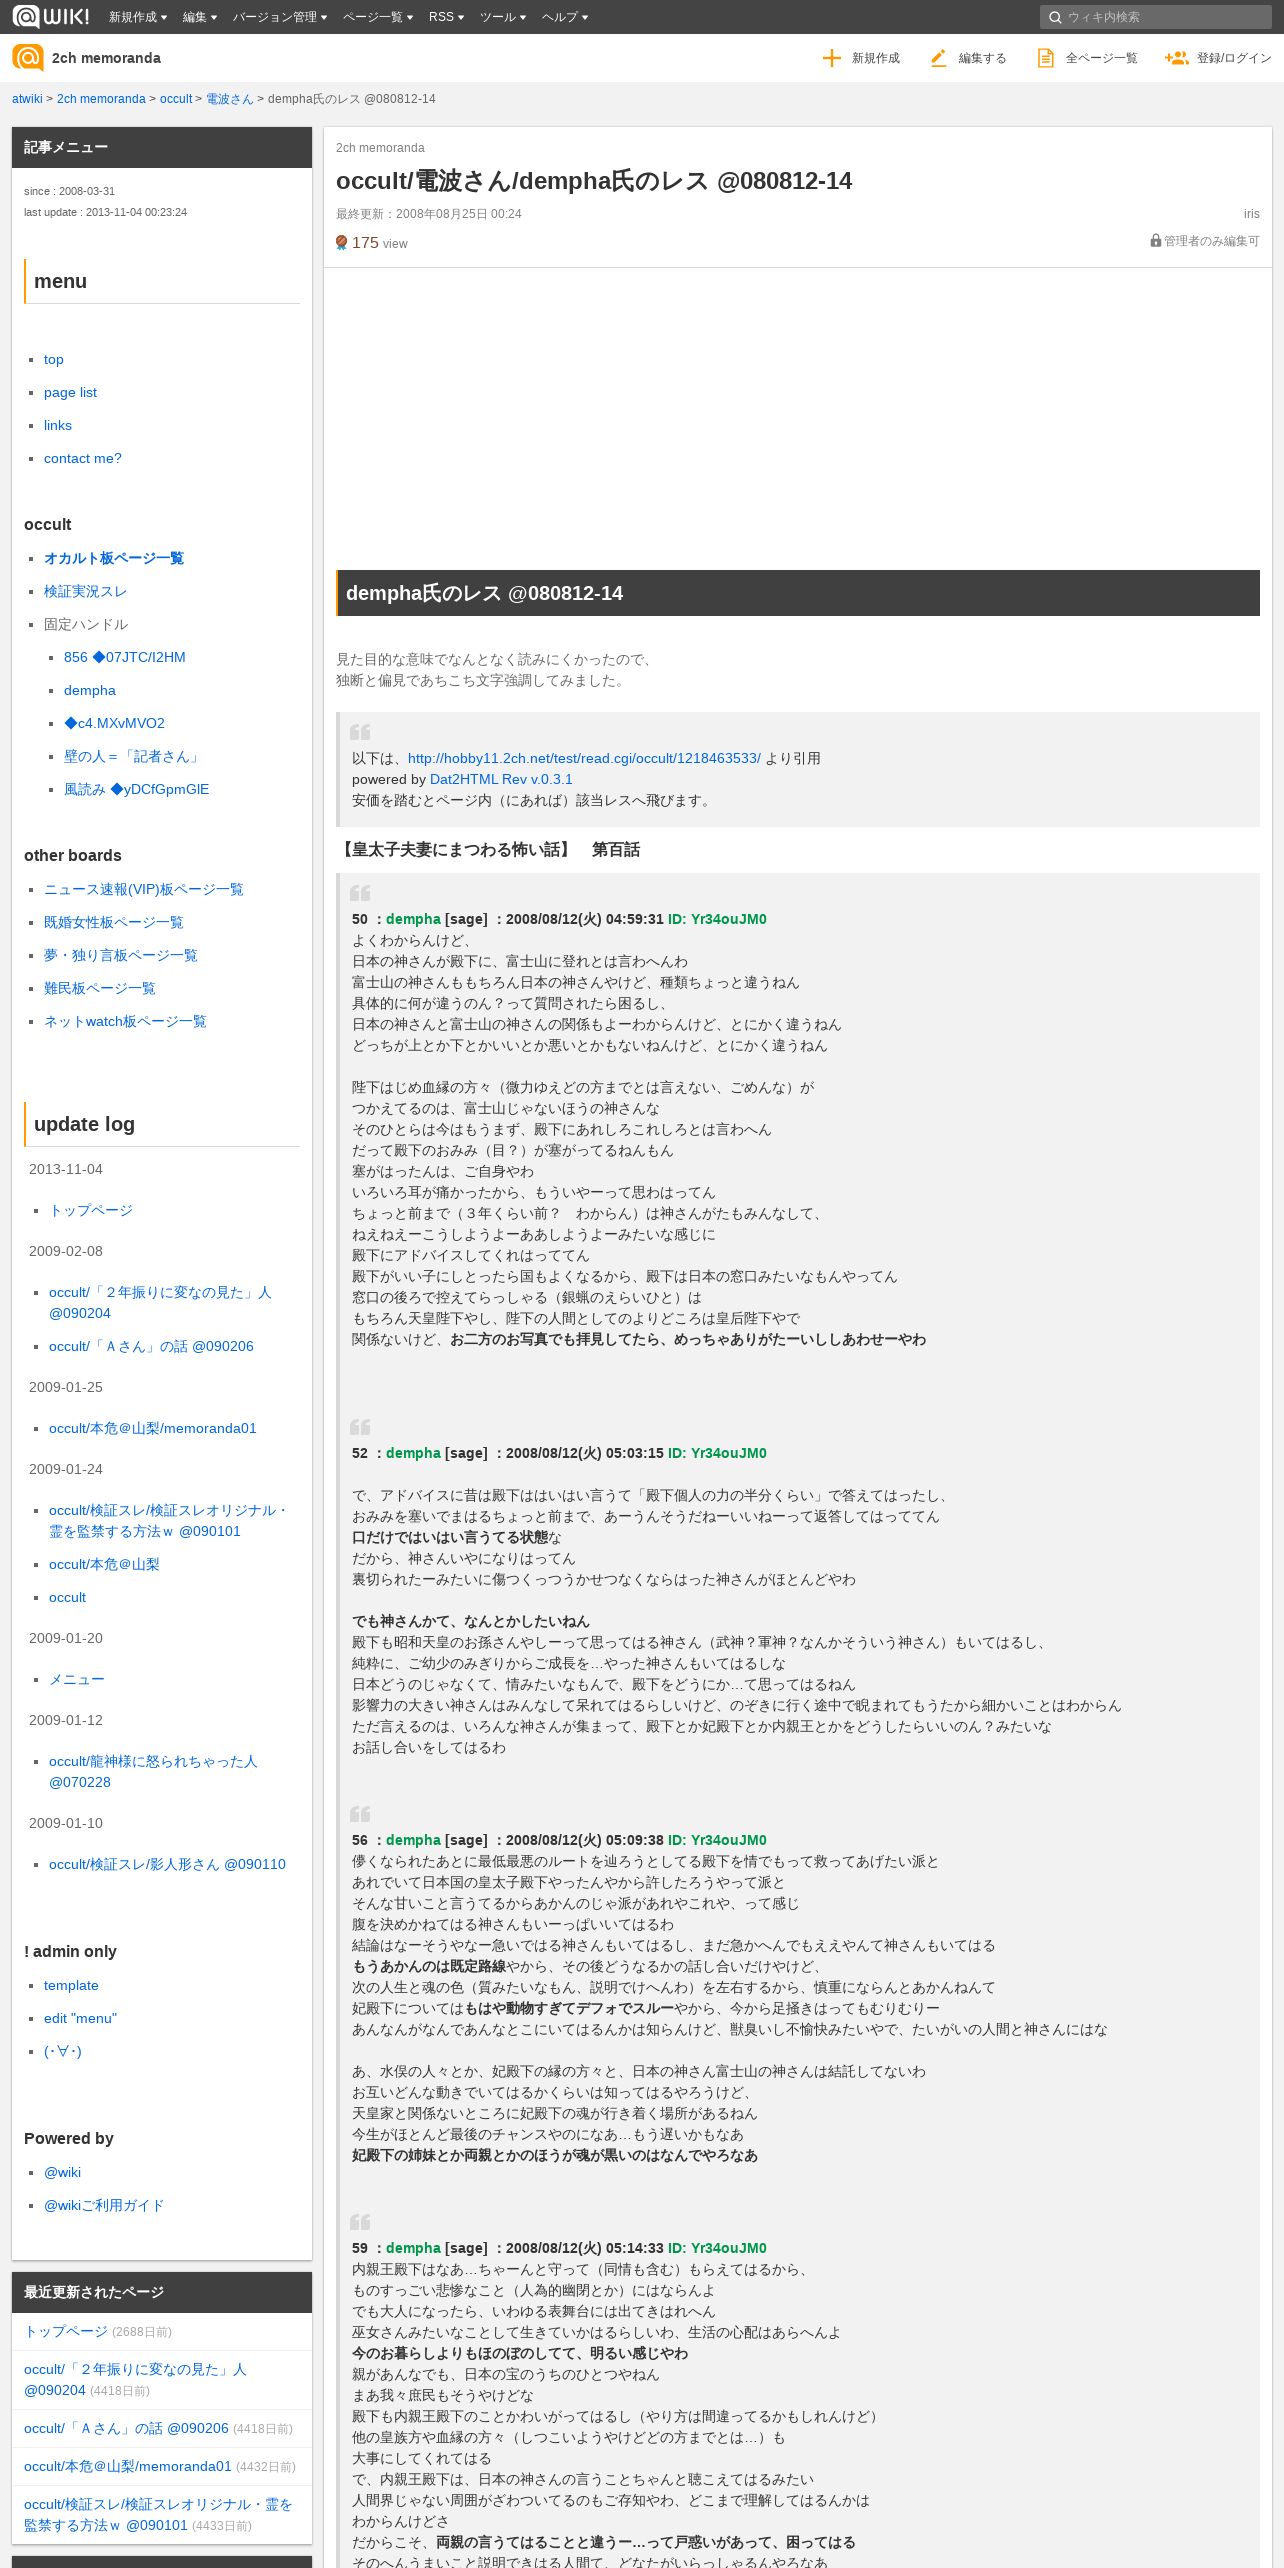Open the 電波さん breadcrumb link
1284x2568 pixels.
pyautogui.click(x=230, y=99)
